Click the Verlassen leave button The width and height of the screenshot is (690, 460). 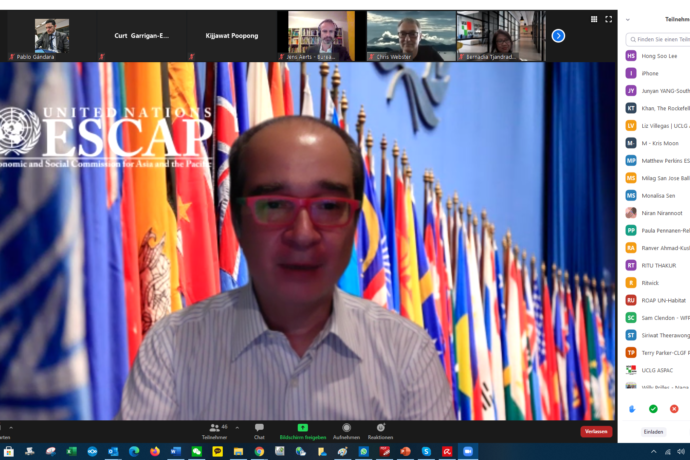(x=596, y=431)
